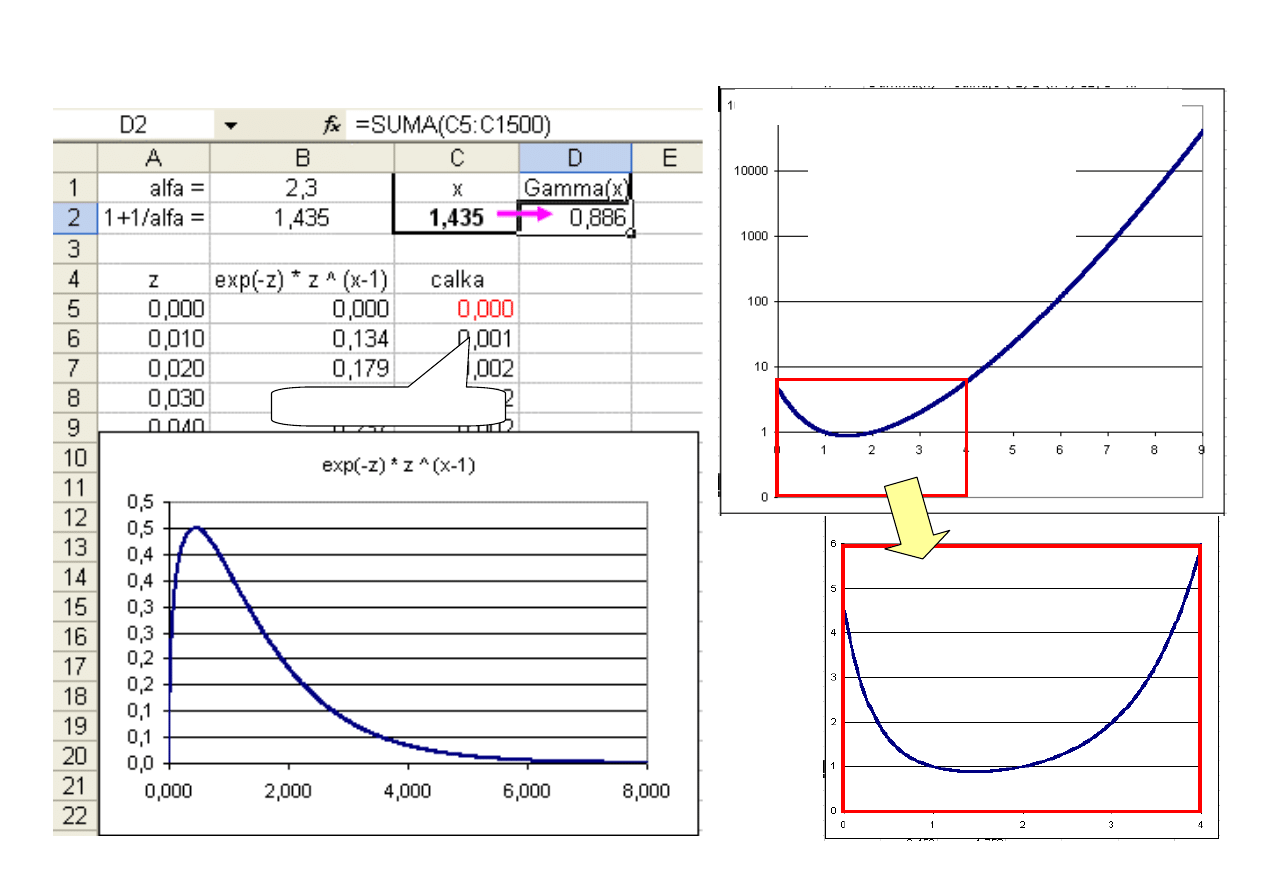Click bold 1,435 in cell C2
Image resolution: width=1263 pixels, height=893 pixels.
[456, 217]
